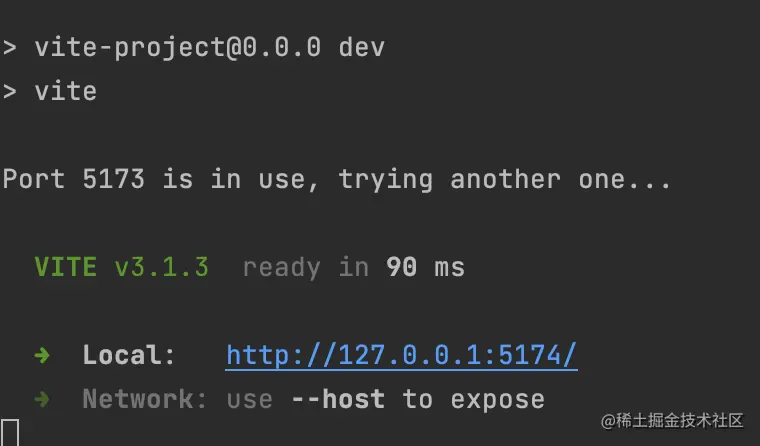Click the Network: label

coord(145,399)
